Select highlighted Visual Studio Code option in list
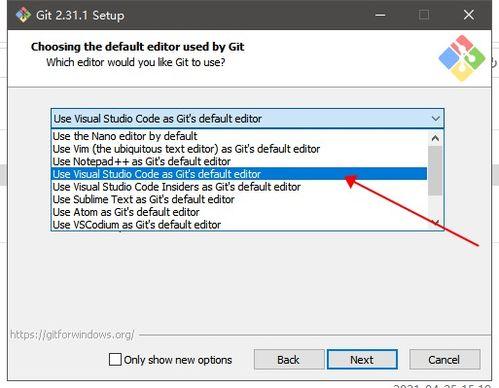 point(239,174)
